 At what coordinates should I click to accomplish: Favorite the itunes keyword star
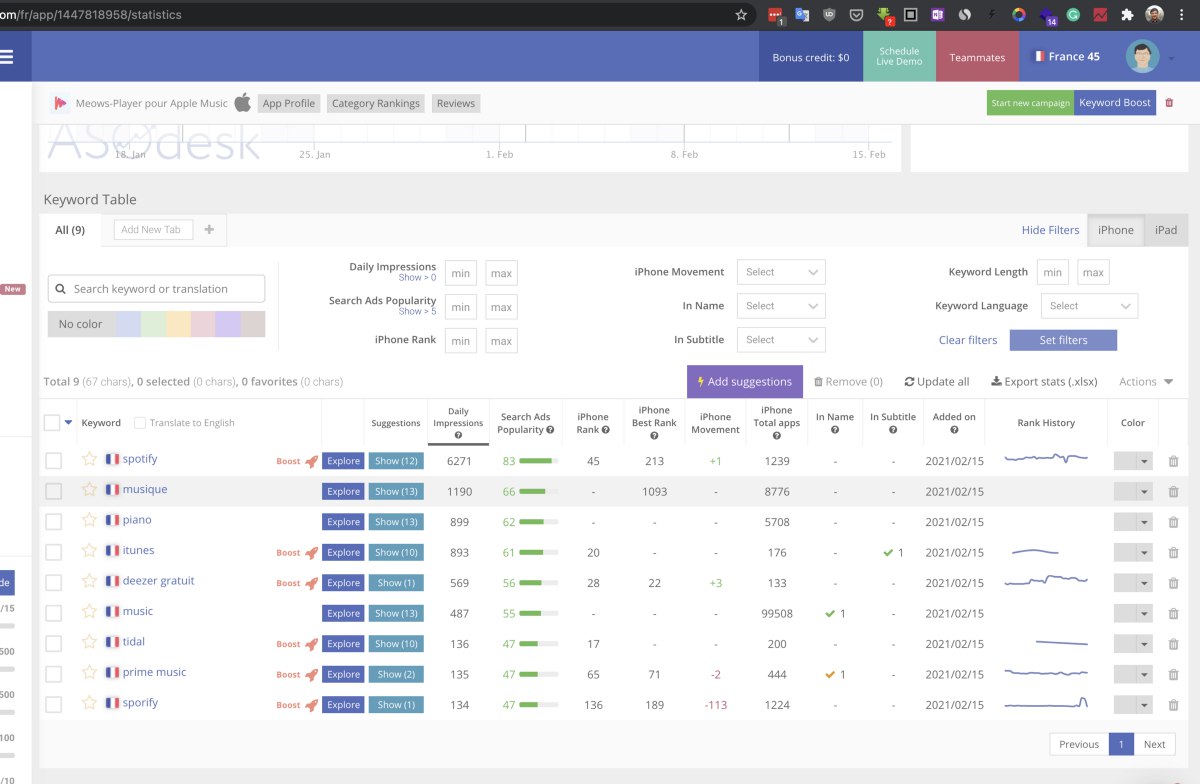[x=90, y=550]
